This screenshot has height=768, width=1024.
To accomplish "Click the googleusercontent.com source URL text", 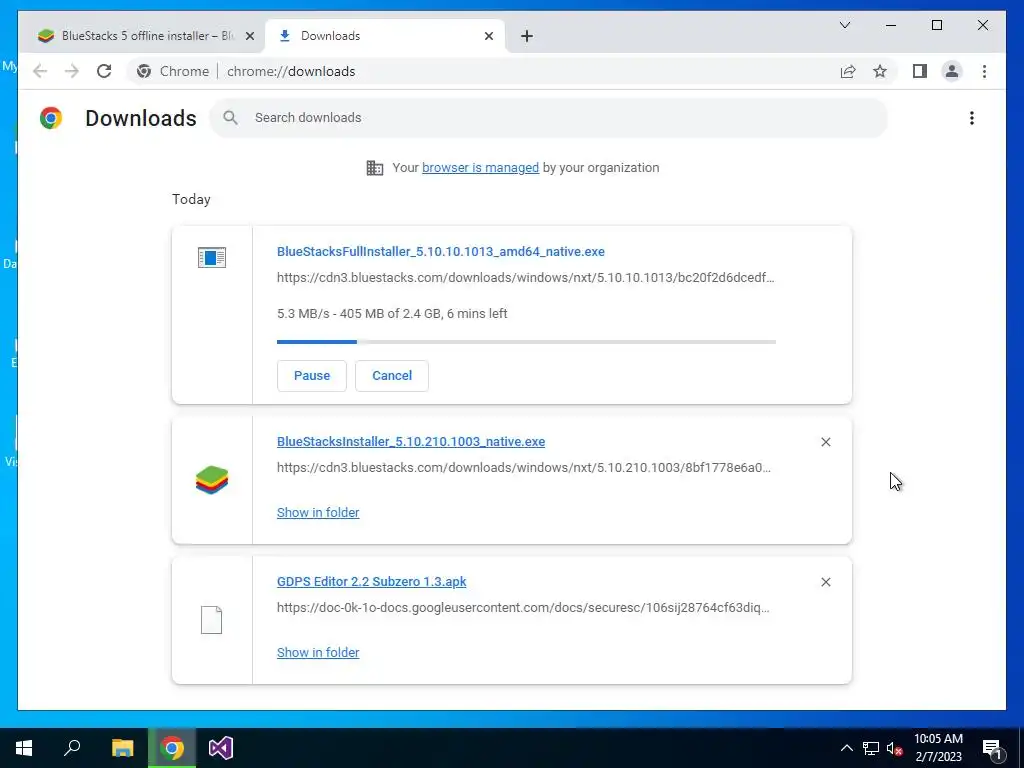I will [523, 607].
